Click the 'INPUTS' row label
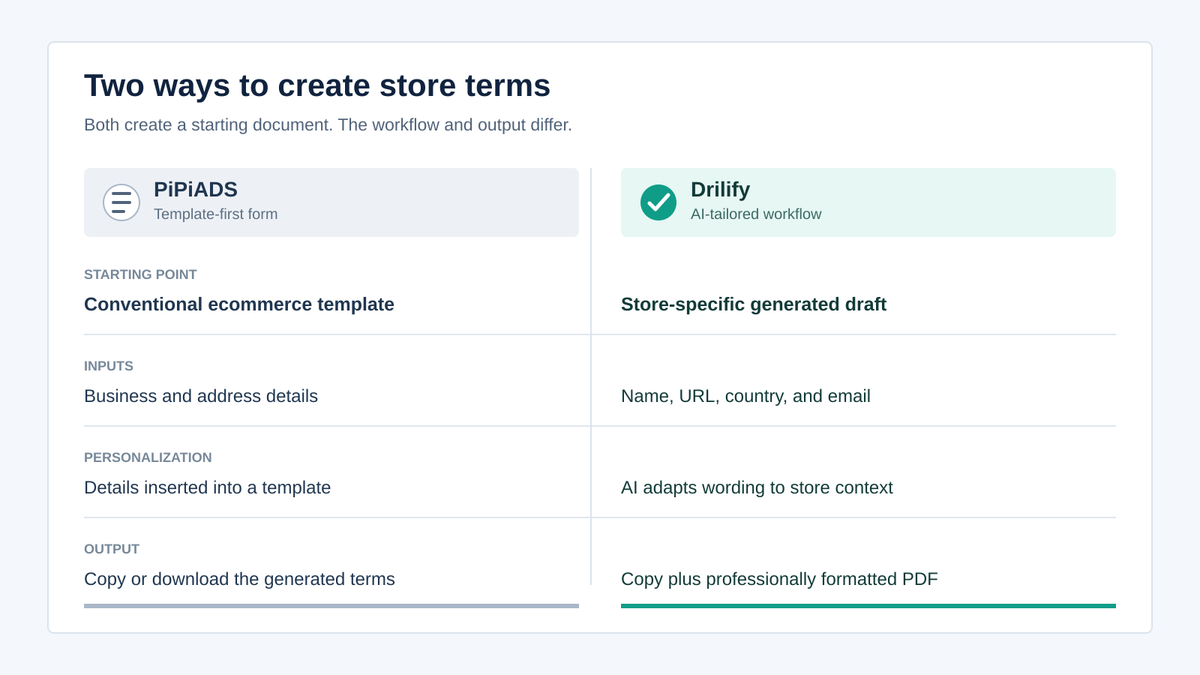The width and height of the screenshot is (1200, 675). pos(109,366)
